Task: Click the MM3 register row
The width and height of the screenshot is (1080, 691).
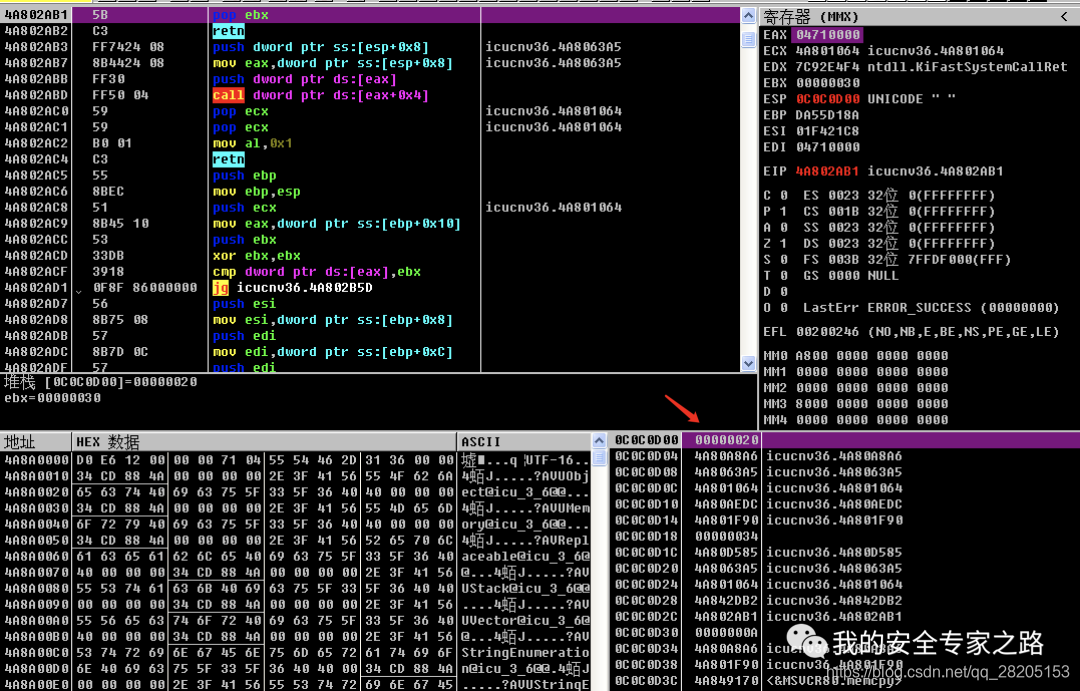Action: 855,404
